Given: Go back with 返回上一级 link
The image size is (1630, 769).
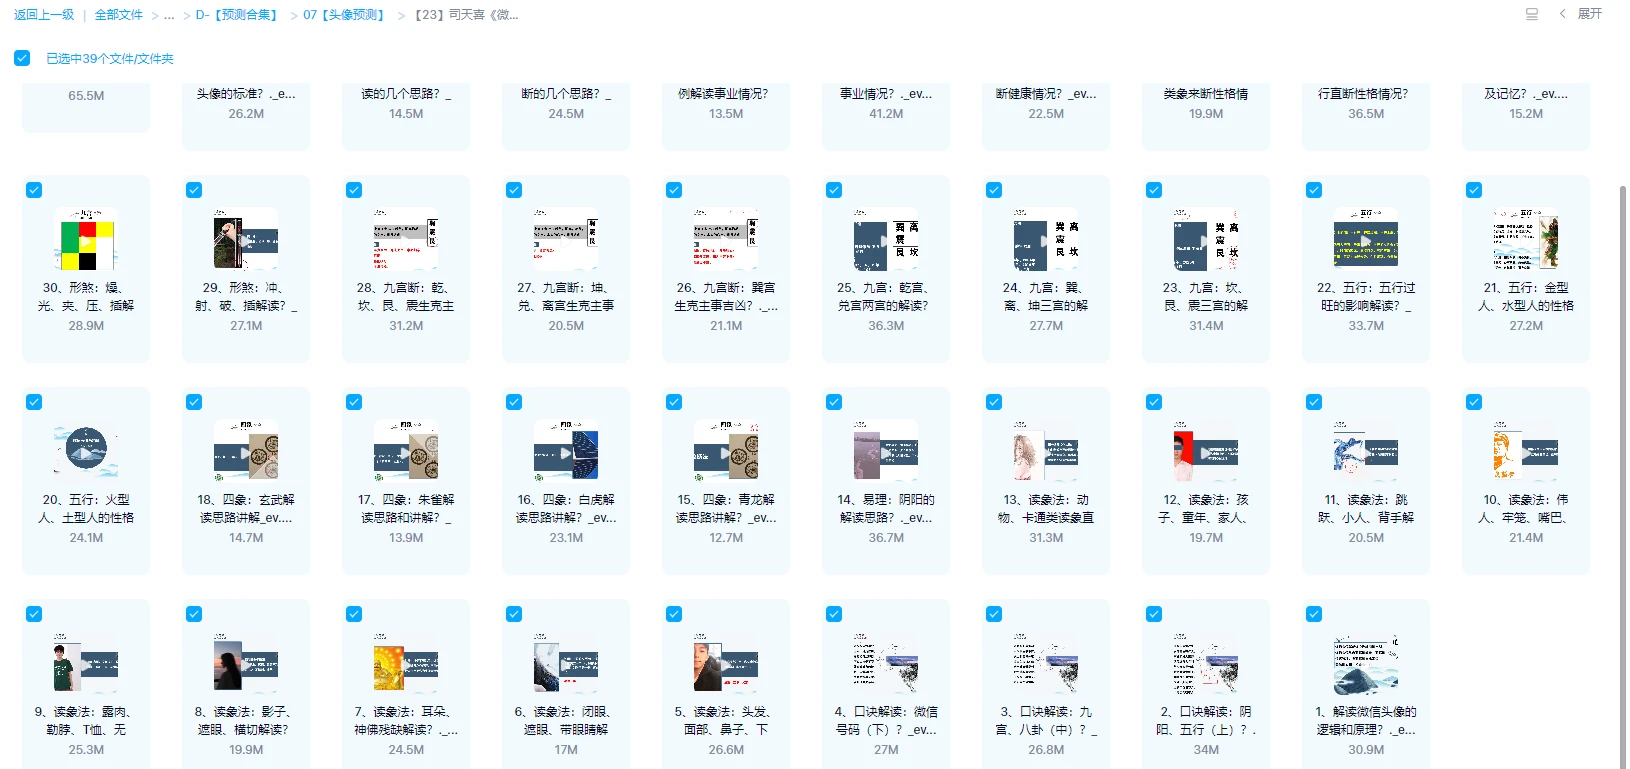Looking at the screenshot, I should (44, 15).
